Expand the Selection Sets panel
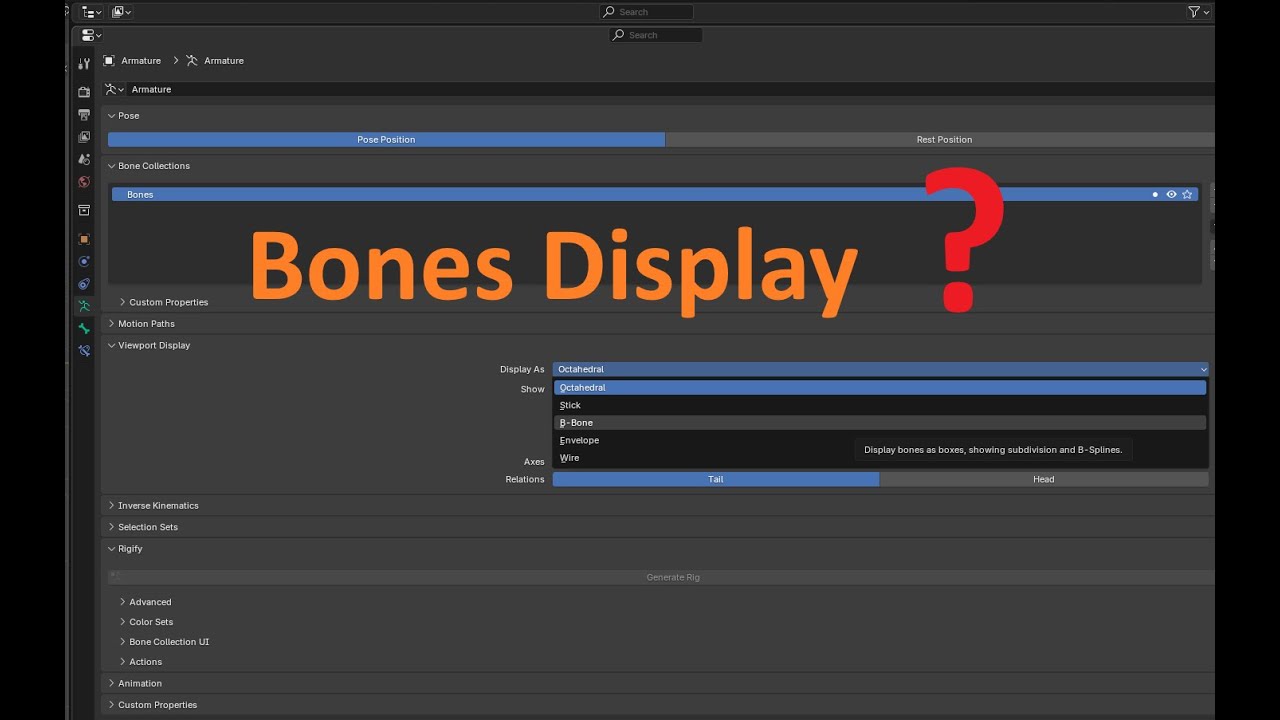 pyautogui.click(x=112, y=527)
